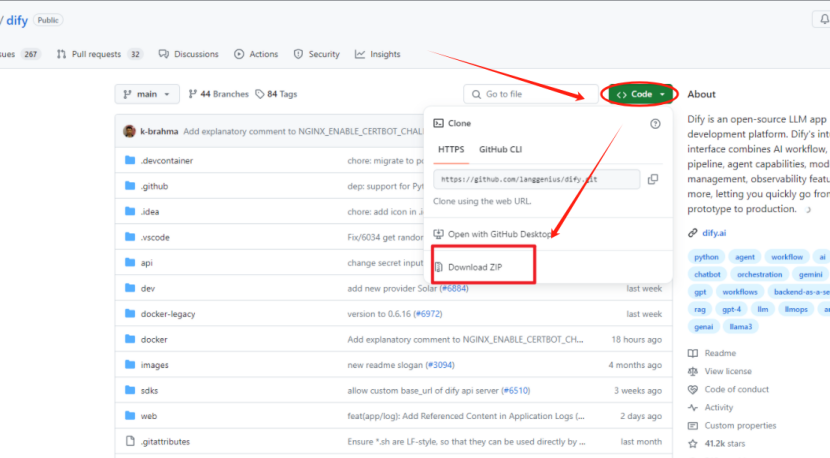Open the sdks folder

click(x=149, y=390)
